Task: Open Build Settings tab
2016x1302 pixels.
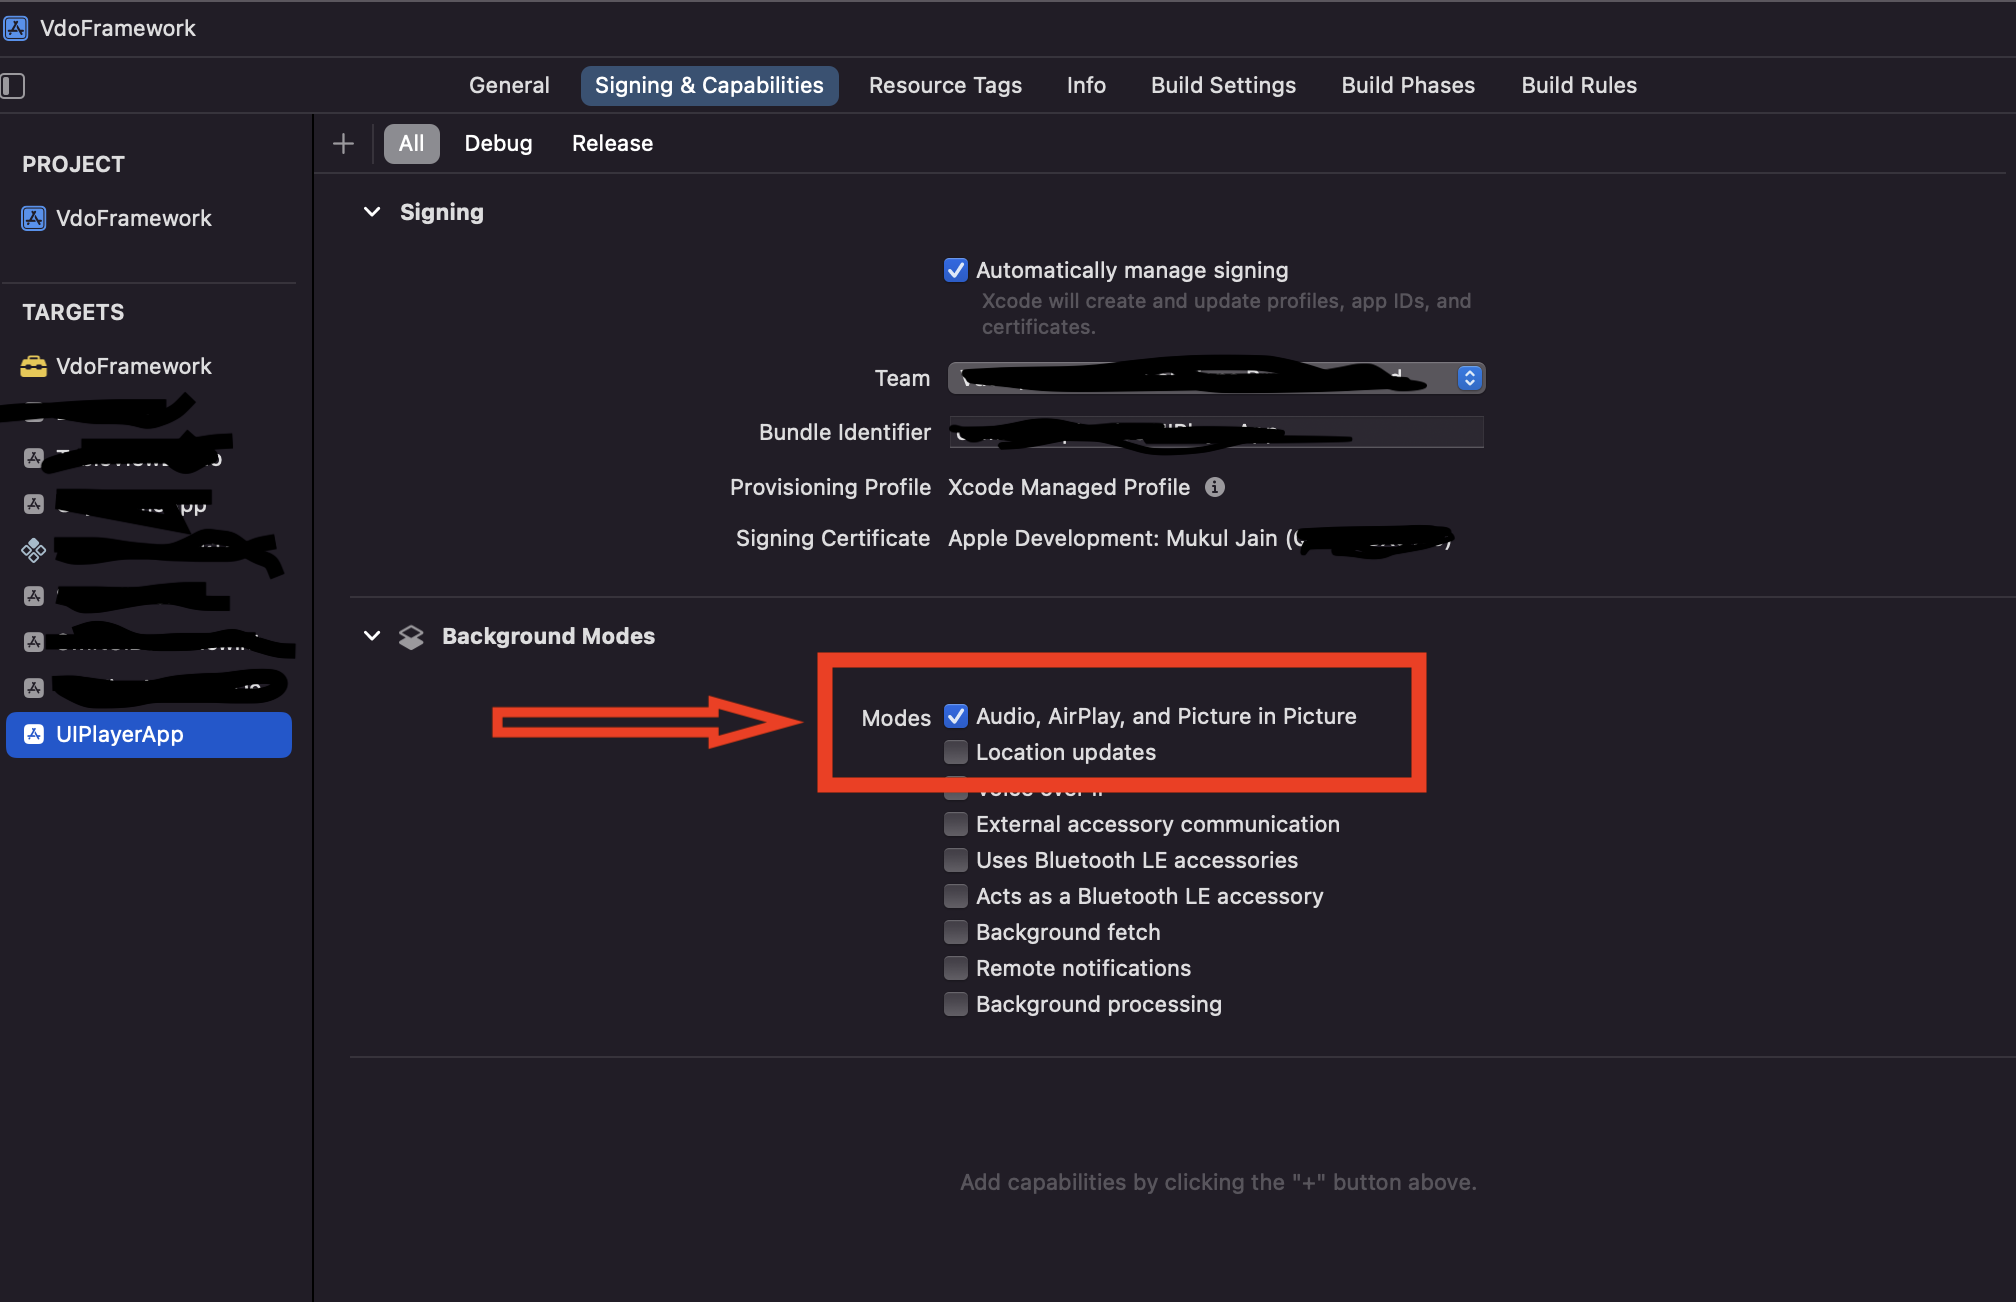Action: 1223,86
